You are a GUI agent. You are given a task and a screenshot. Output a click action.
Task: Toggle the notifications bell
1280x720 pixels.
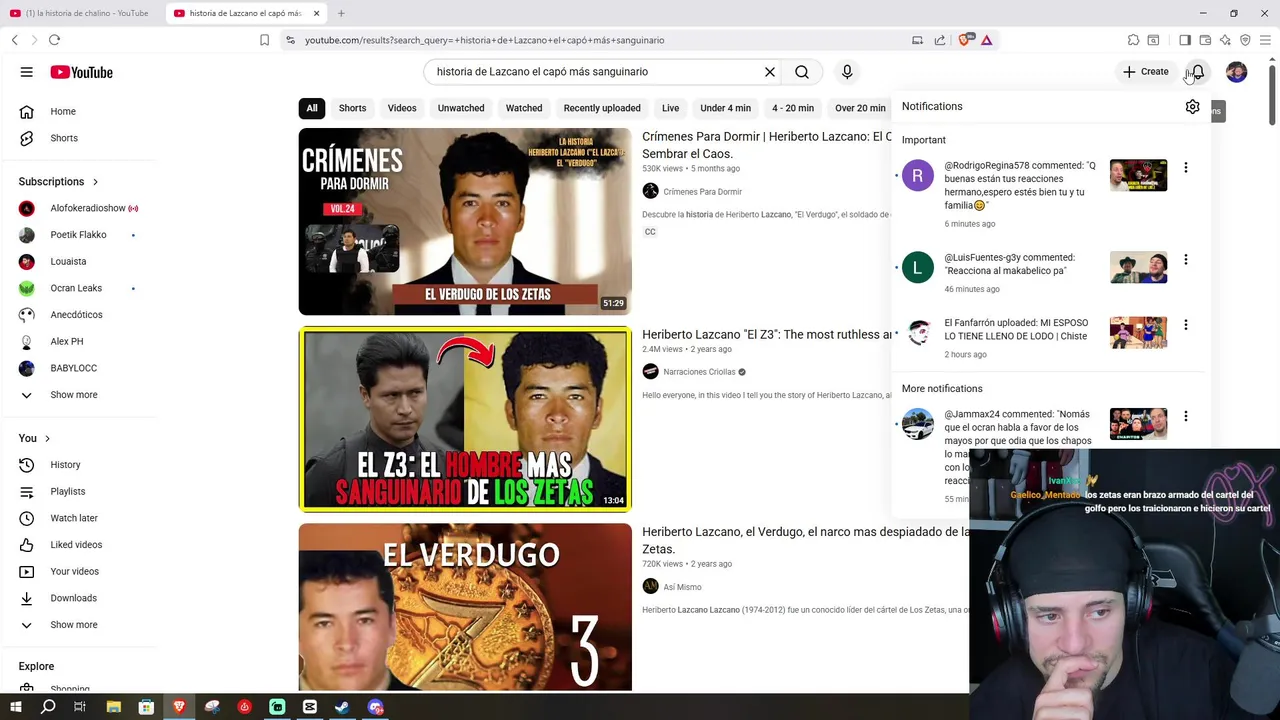point(1197,72)
